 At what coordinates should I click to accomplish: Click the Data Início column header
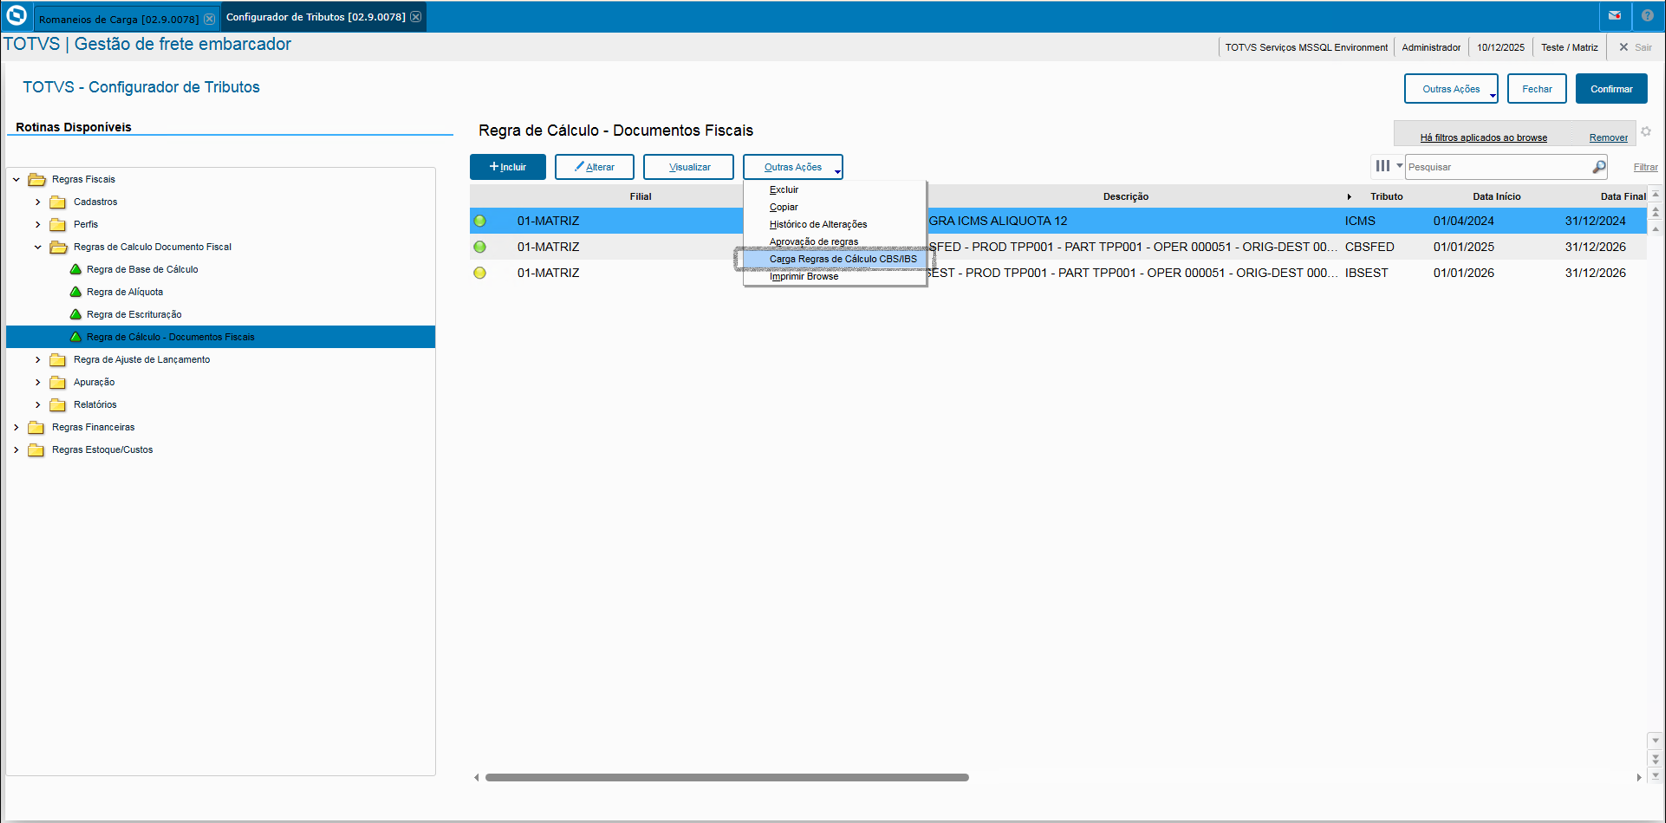(x=1496, y=197)
